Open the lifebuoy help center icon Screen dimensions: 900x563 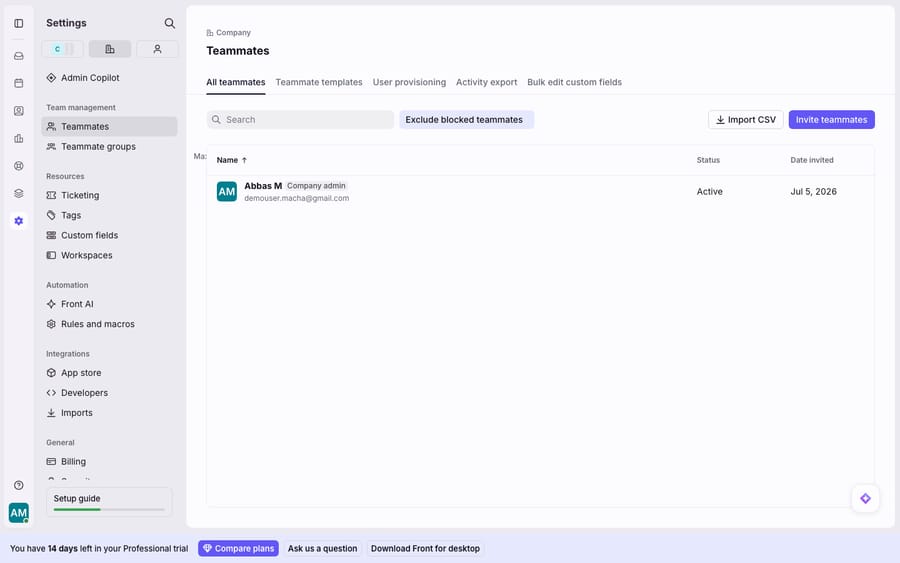19,166
